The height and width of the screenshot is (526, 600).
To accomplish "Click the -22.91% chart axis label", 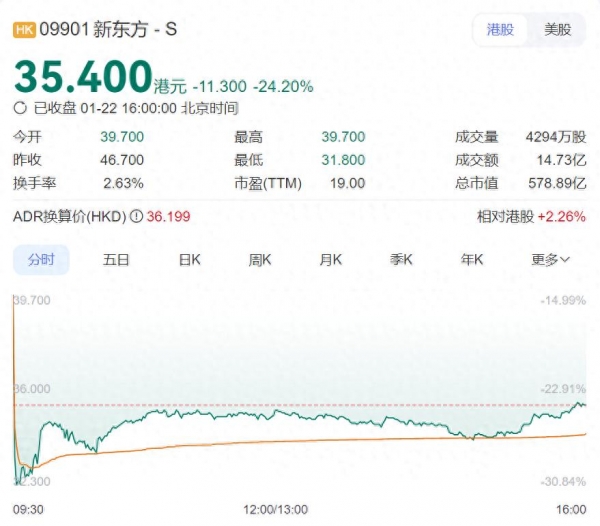I will [563, 389].
